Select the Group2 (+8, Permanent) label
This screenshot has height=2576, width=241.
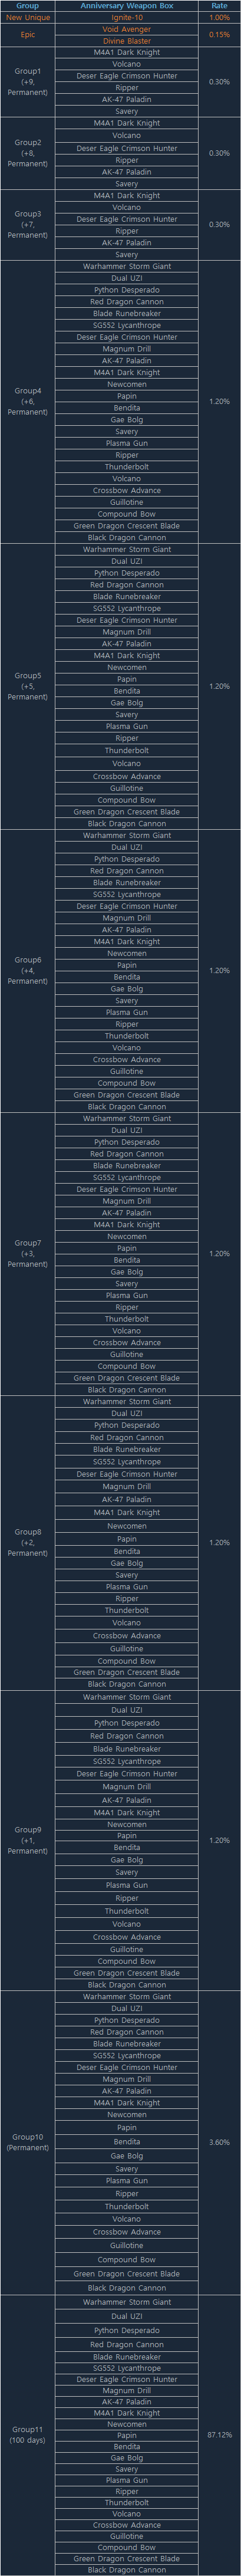(27, 153)
